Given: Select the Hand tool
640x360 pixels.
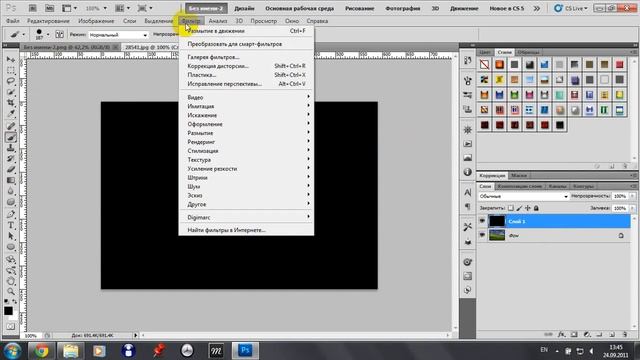Looking at the screenshot, I should point(11,281).
